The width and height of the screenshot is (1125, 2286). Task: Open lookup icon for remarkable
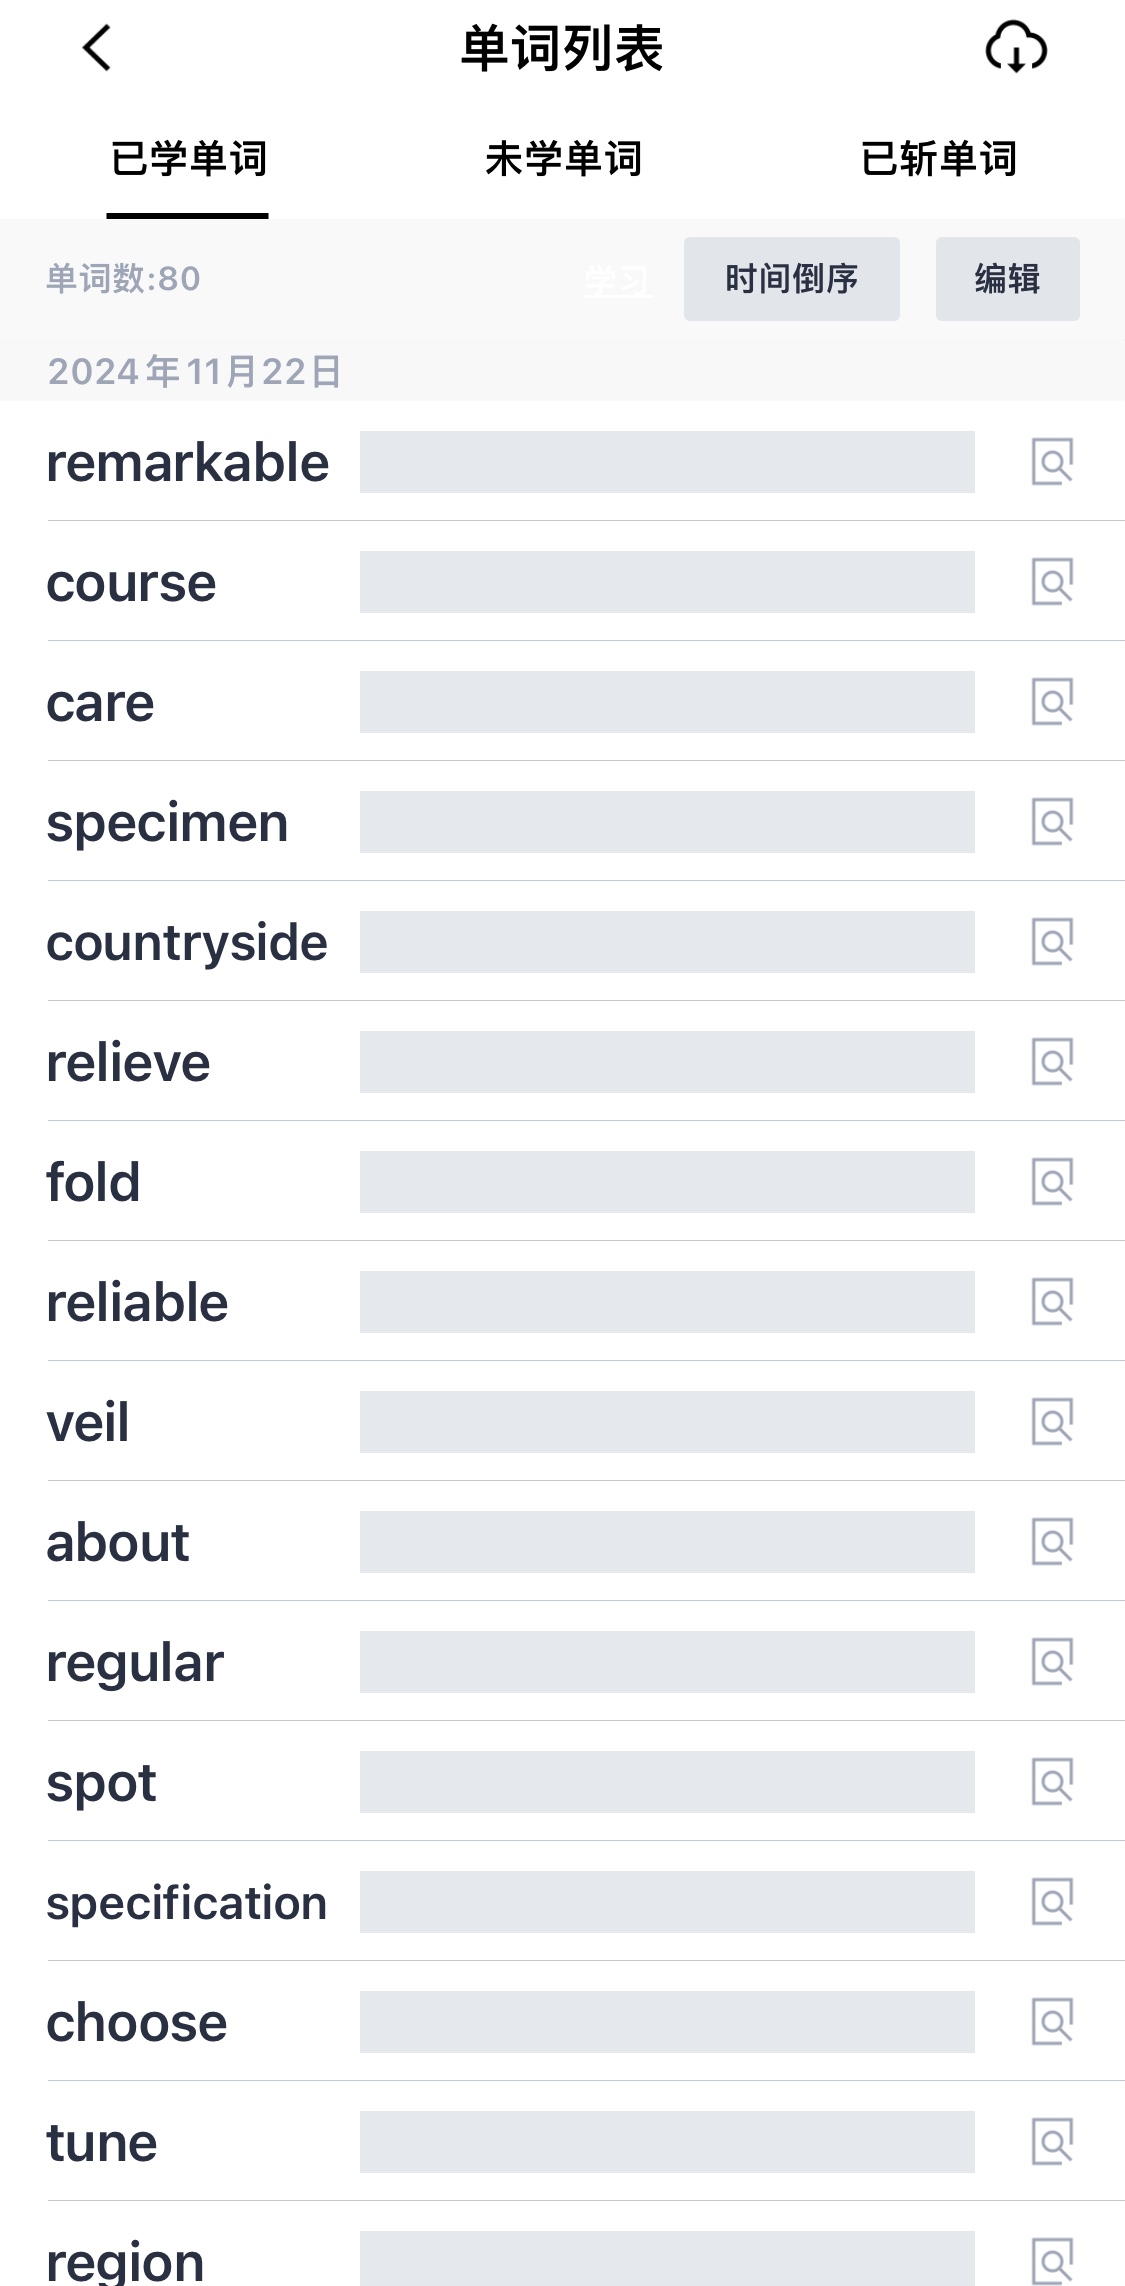(x=1052, y=462)
